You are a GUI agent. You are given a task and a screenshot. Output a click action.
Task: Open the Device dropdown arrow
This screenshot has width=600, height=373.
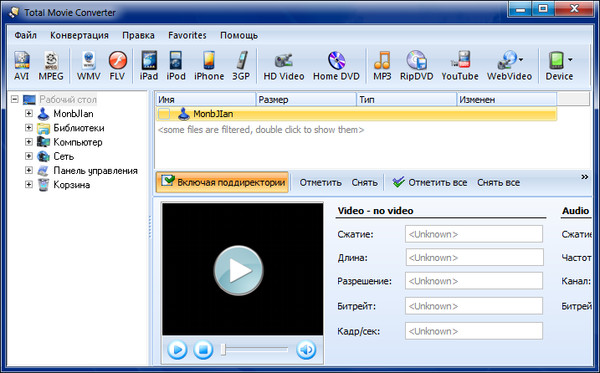tap(570, 60)
